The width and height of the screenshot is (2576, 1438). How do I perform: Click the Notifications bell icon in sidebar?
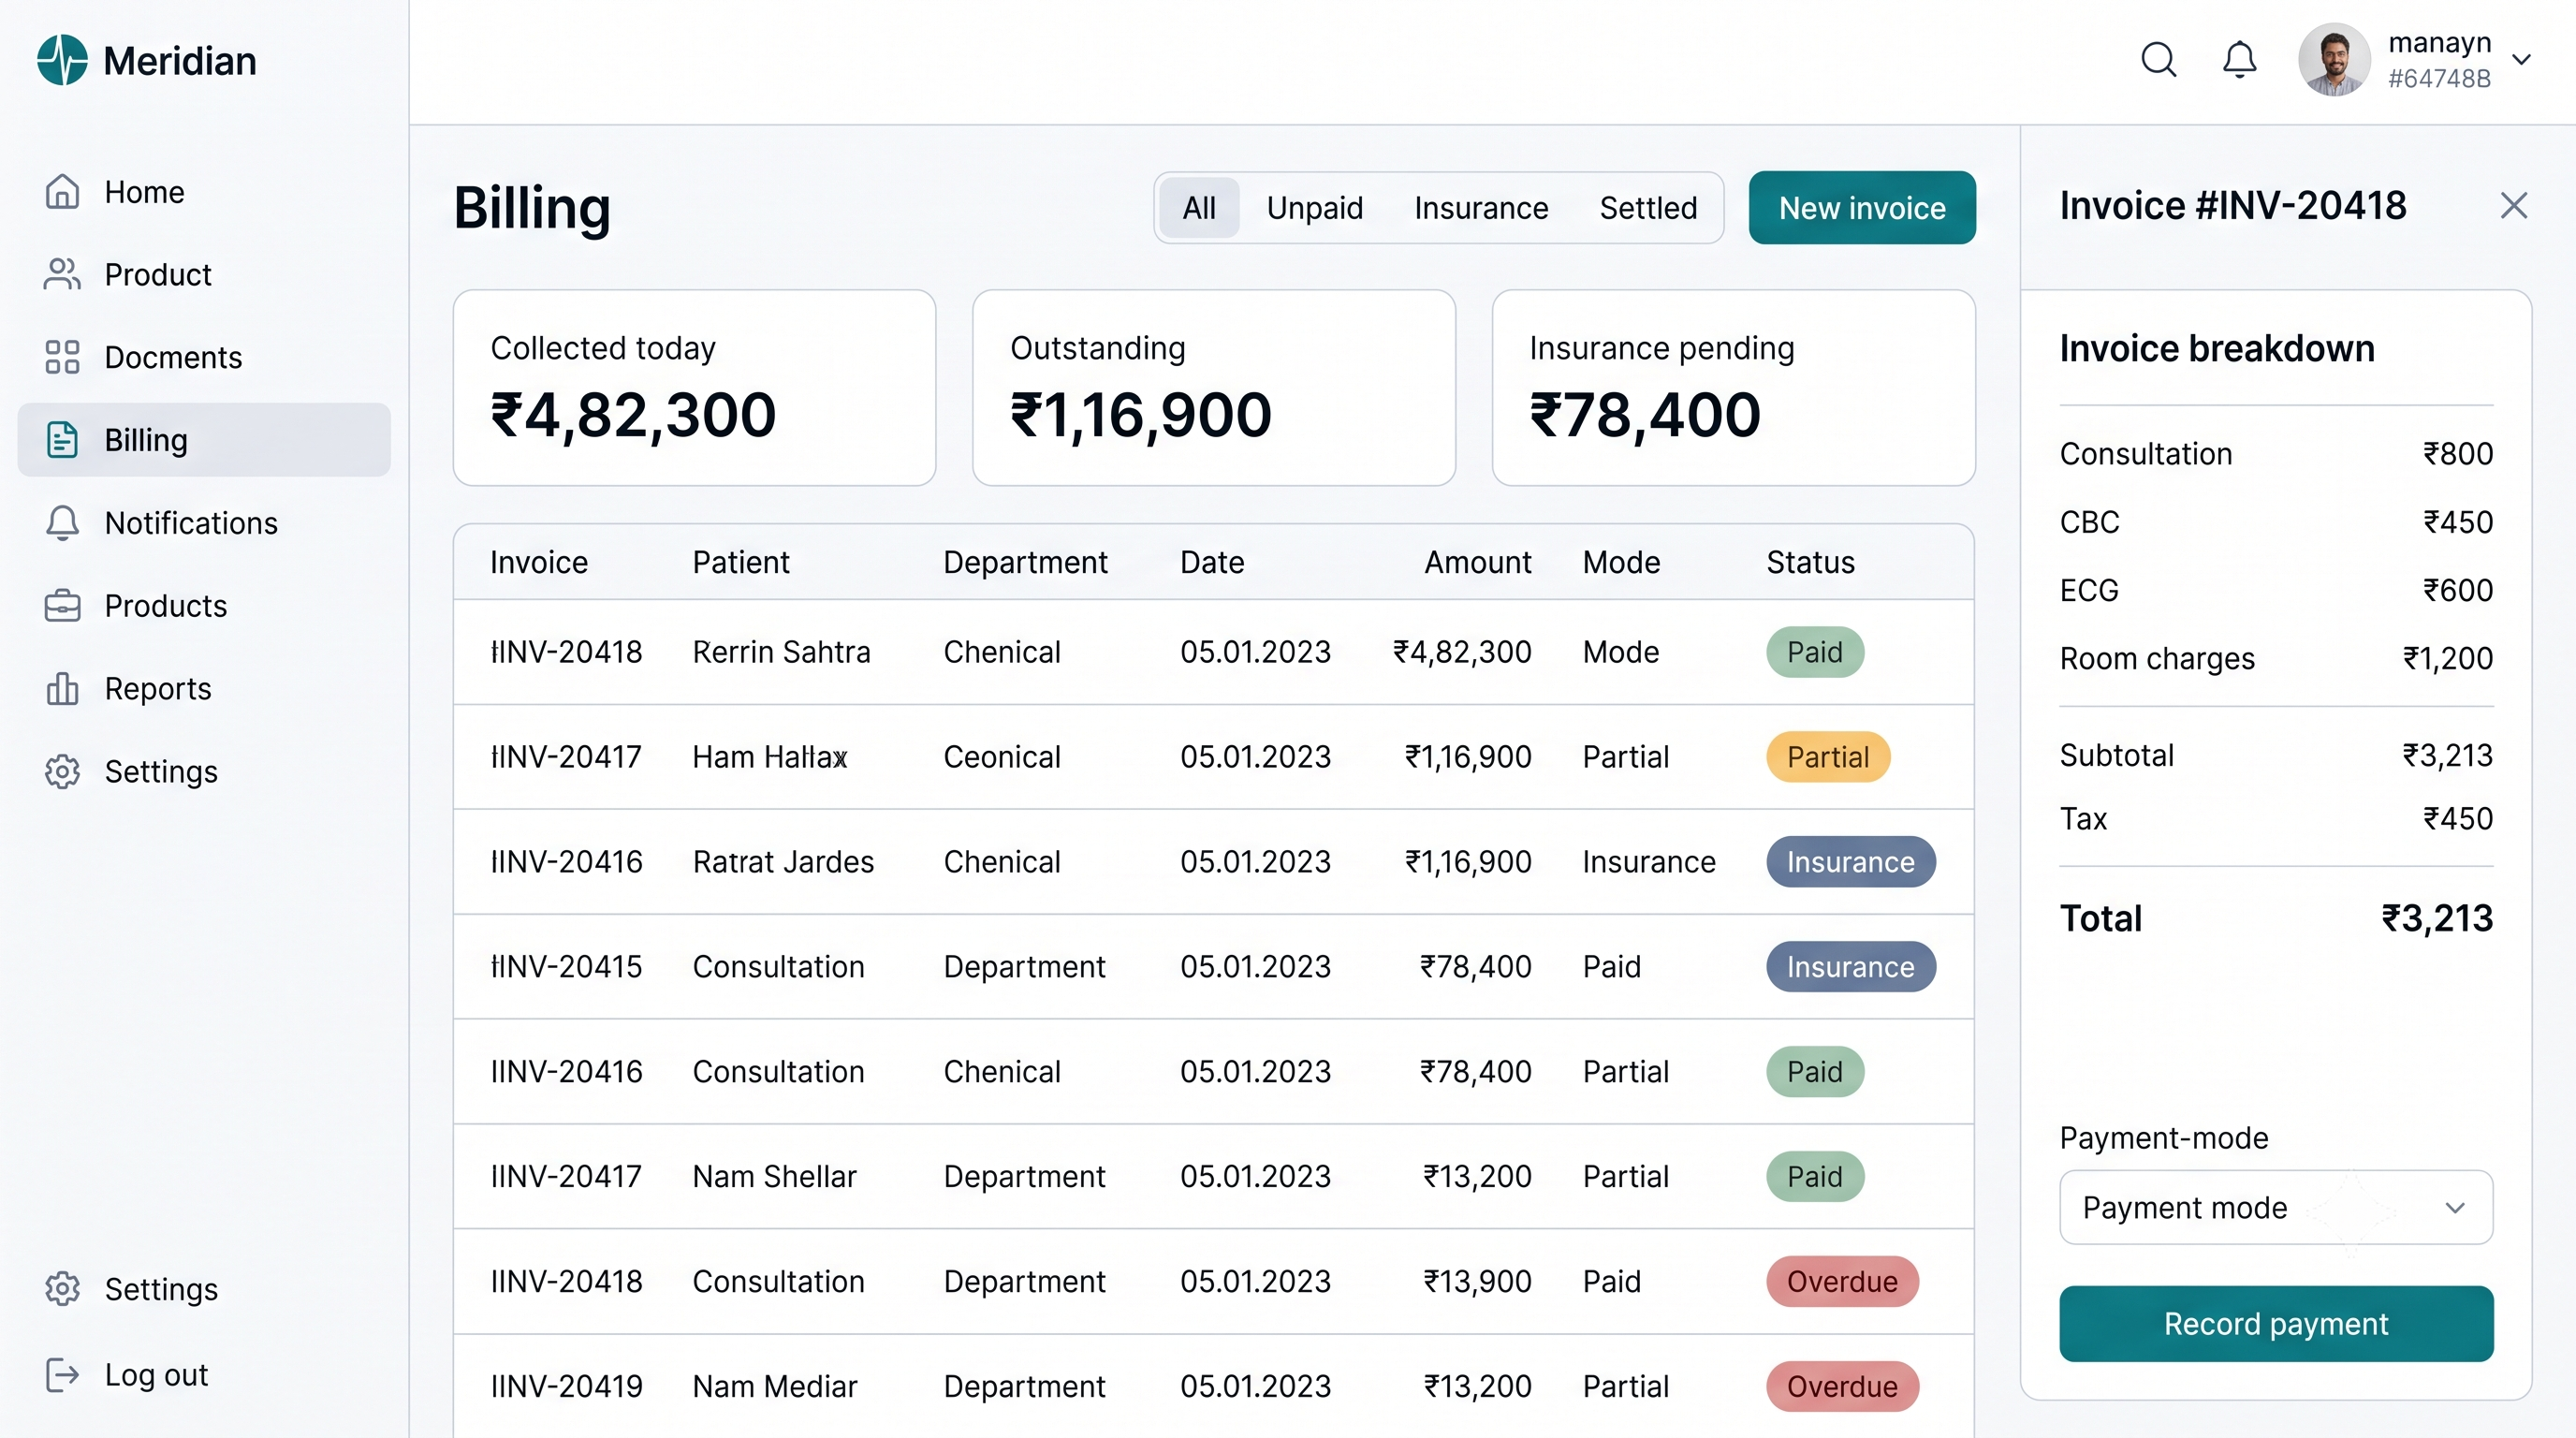click(x=62, y=523)
